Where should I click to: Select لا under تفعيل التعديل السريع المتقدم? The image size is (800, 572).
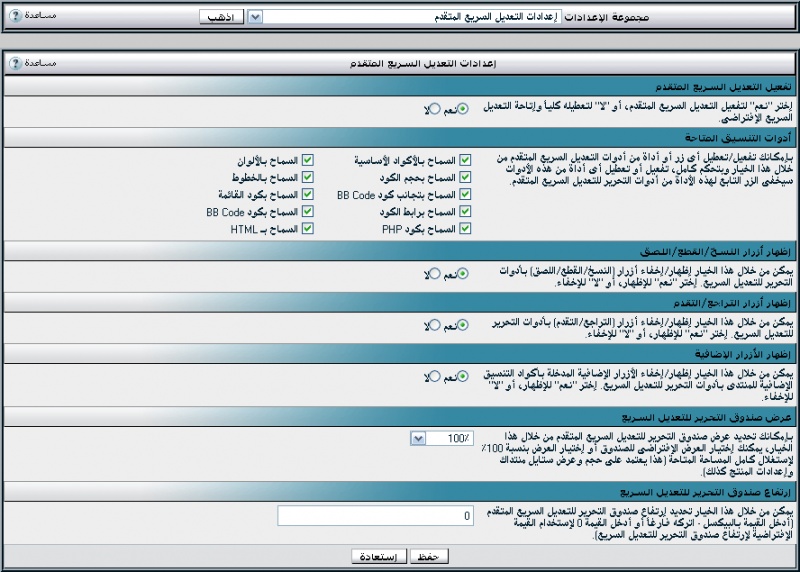(435, 109)
